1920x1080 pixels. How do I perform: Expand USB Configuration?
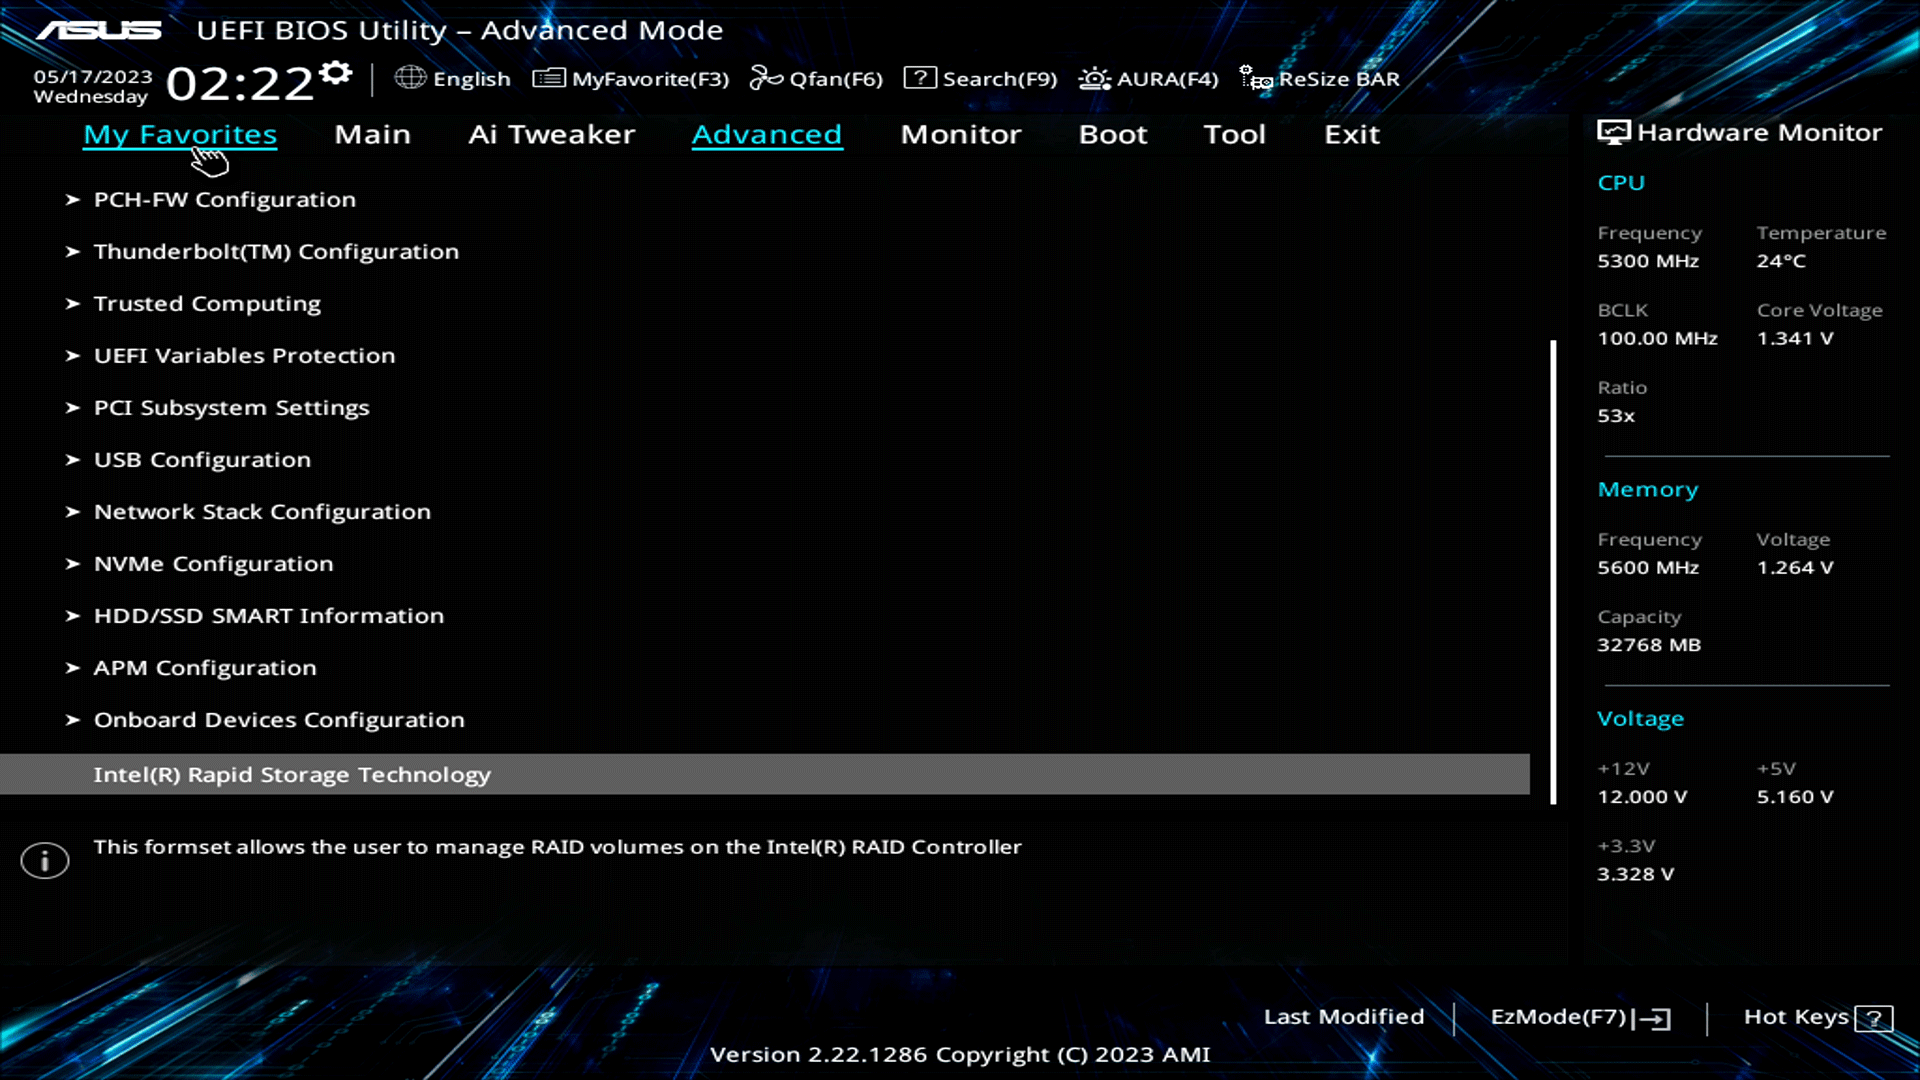coord(202,459)
